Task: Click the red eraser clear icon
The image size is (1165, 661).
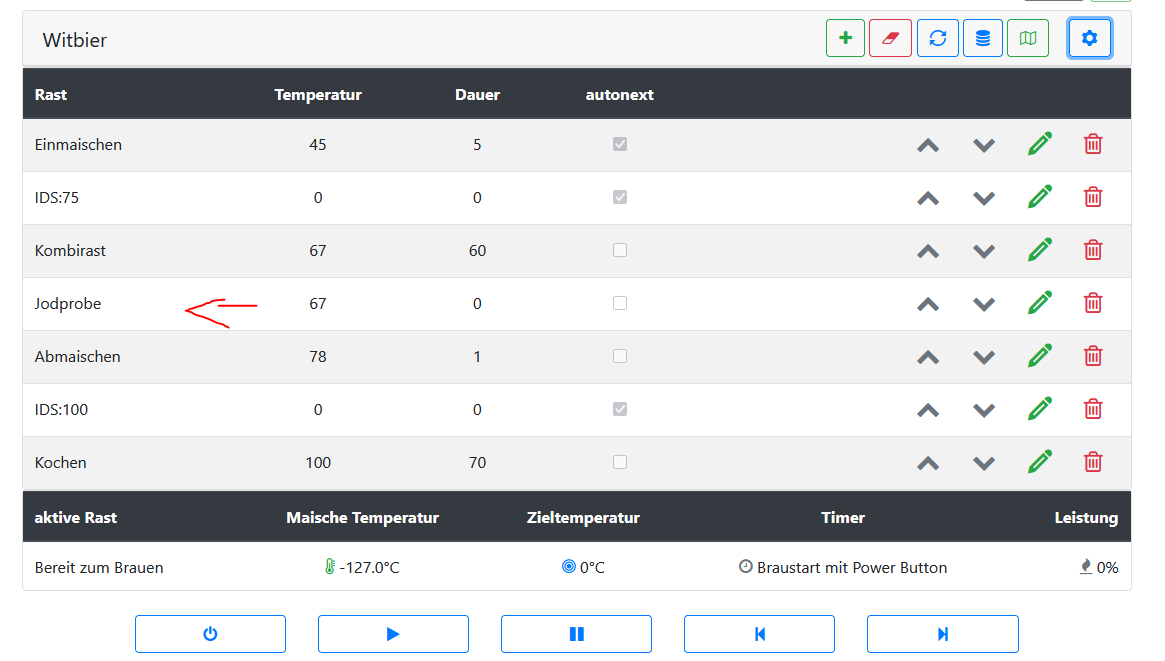Action: click(x=890, y=38)
